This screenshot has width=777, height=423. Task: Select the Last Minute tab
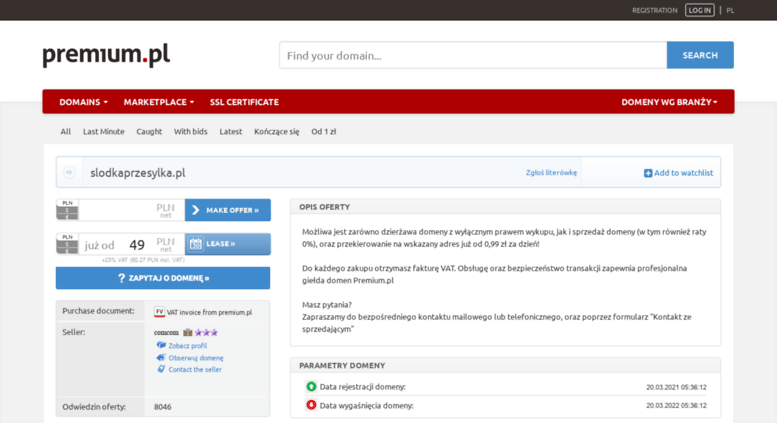[x=104, y=132]
